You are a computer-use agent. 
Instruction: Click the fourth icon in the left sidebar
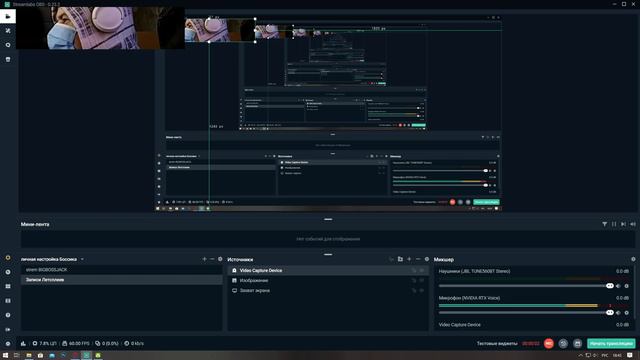8,59
